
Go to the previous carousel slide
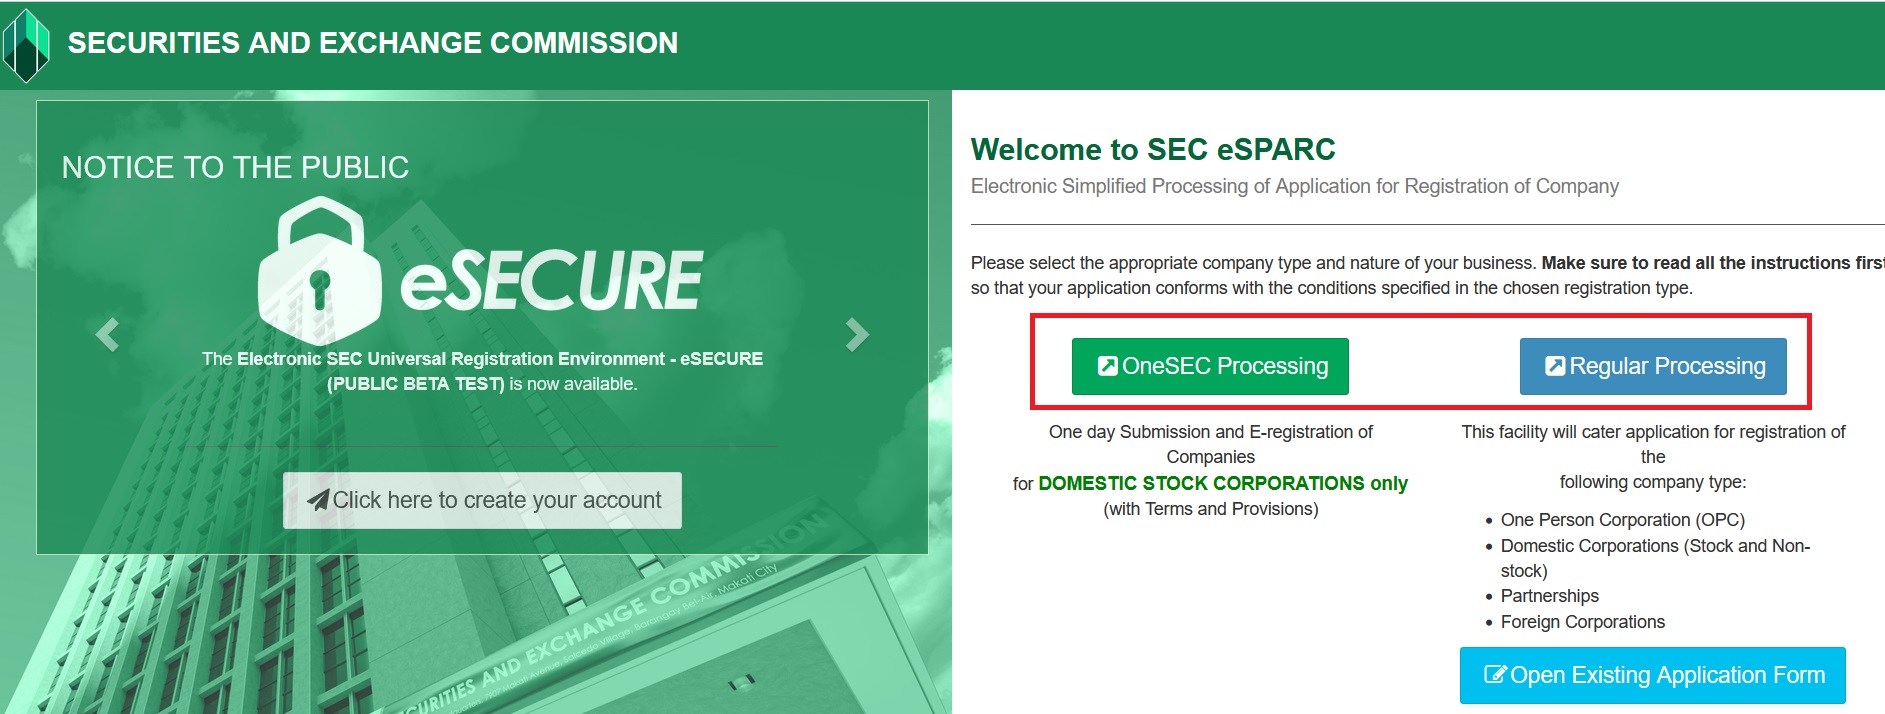click(x=108, y=334)
